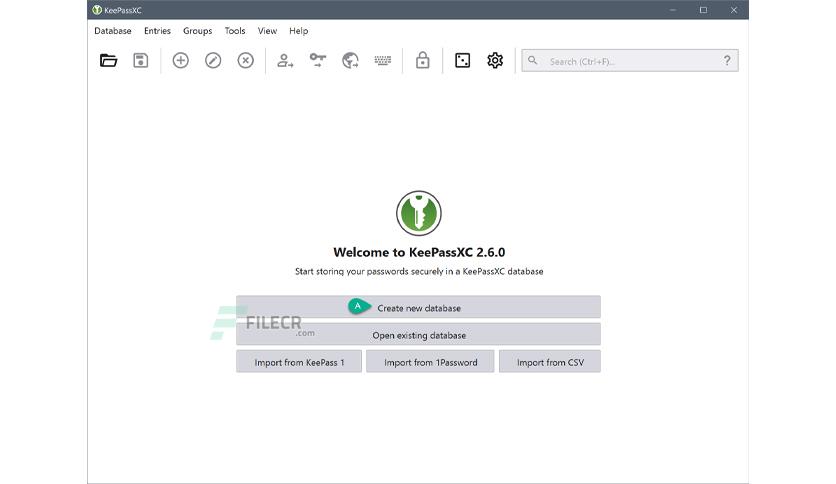Open the Help menu
The image size is (836, 484).
point(299,31)
